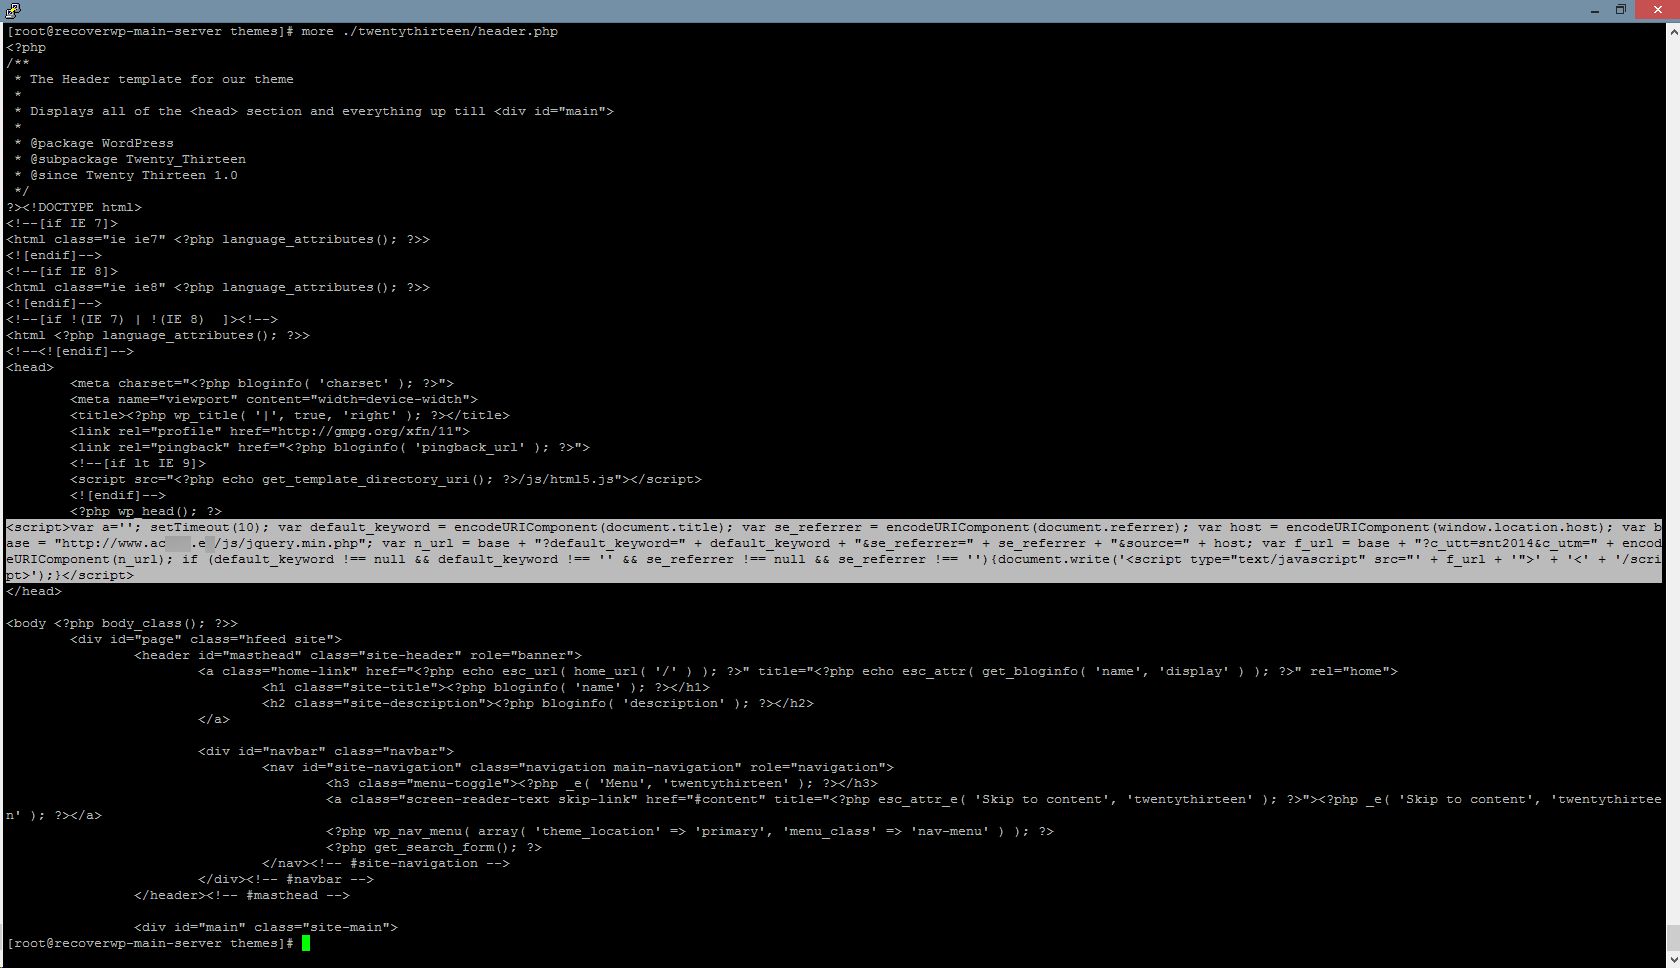The height and width of the screenshot is (968, 1680).
Task: Click the scrollbar up arrow
Action: pyautogui.click(x=1671, y=31)
